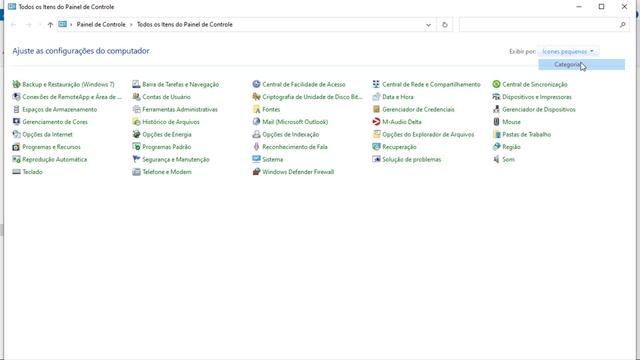Click Dispositivos e Impressoras link
The image size is (640, 360).
[537, 97]
